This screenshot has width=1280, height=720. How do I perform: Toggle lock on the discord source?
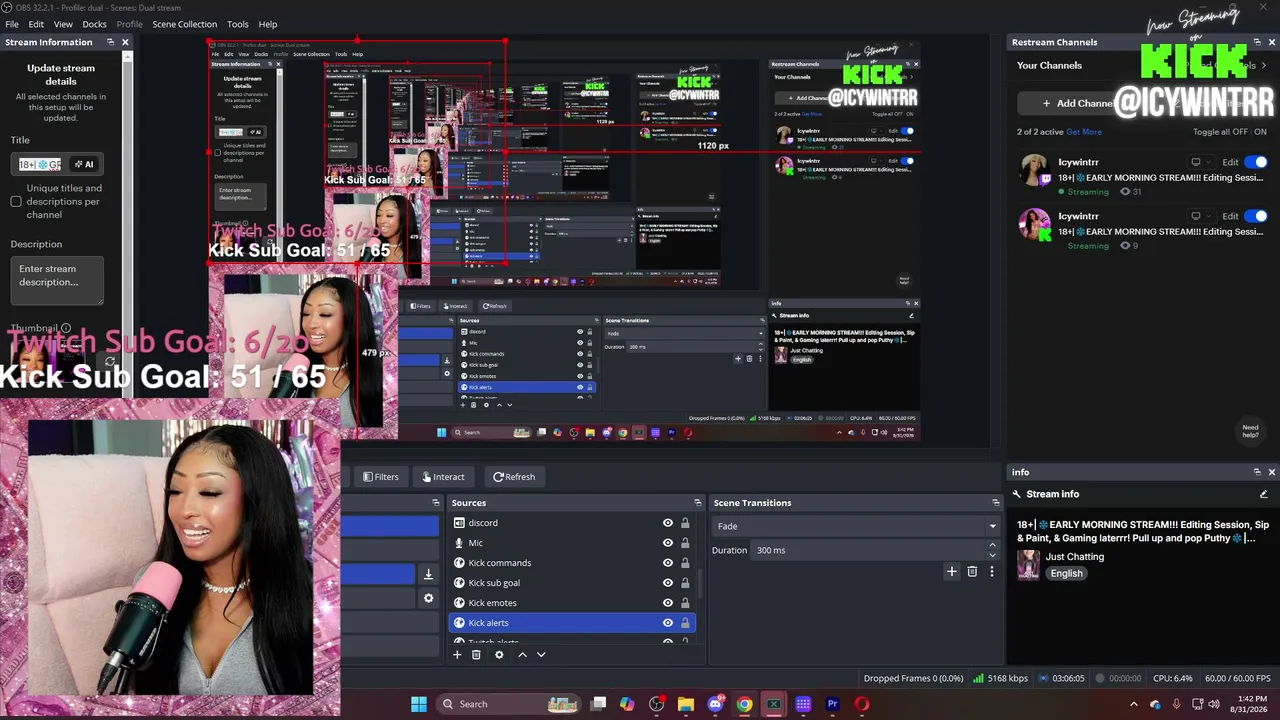point(685,523)
